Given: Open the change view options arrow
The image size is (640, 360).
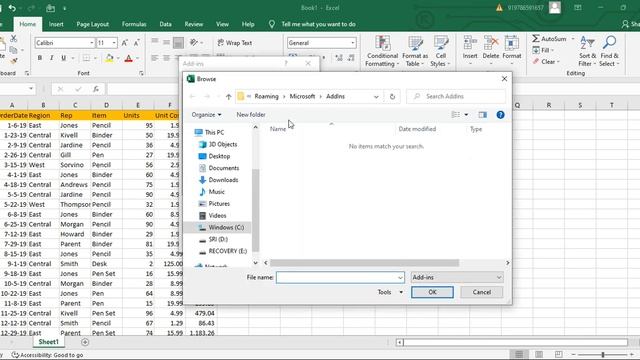Looking at the screenshot, I should 466,115.
